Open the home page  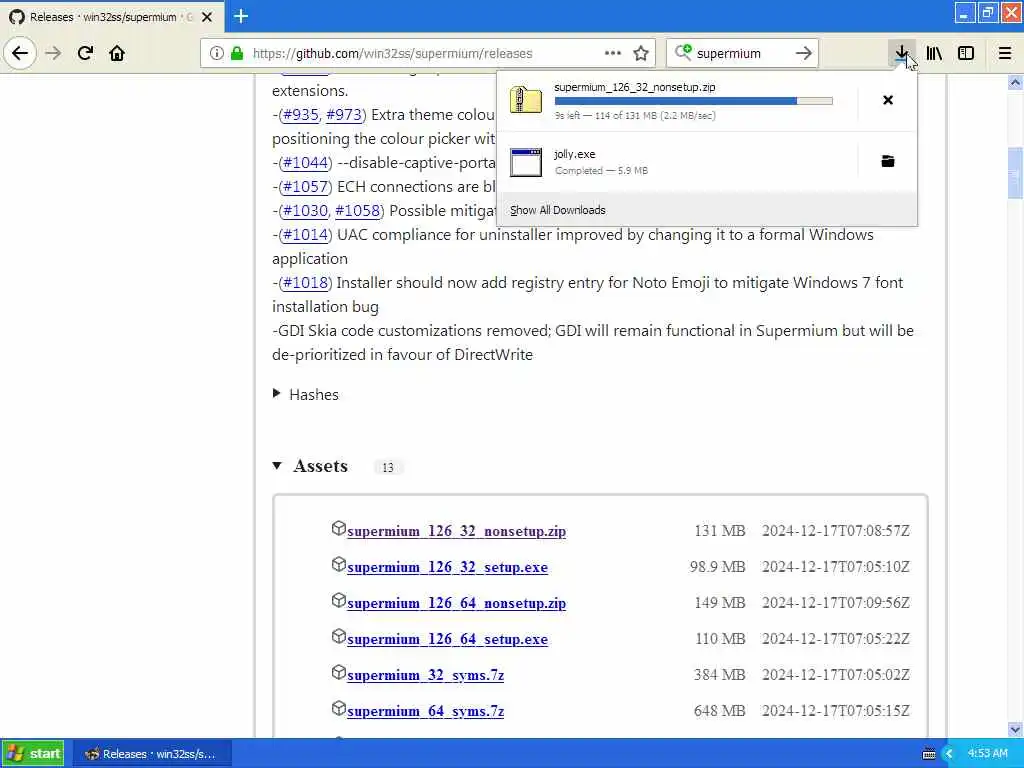click(117, 53)
